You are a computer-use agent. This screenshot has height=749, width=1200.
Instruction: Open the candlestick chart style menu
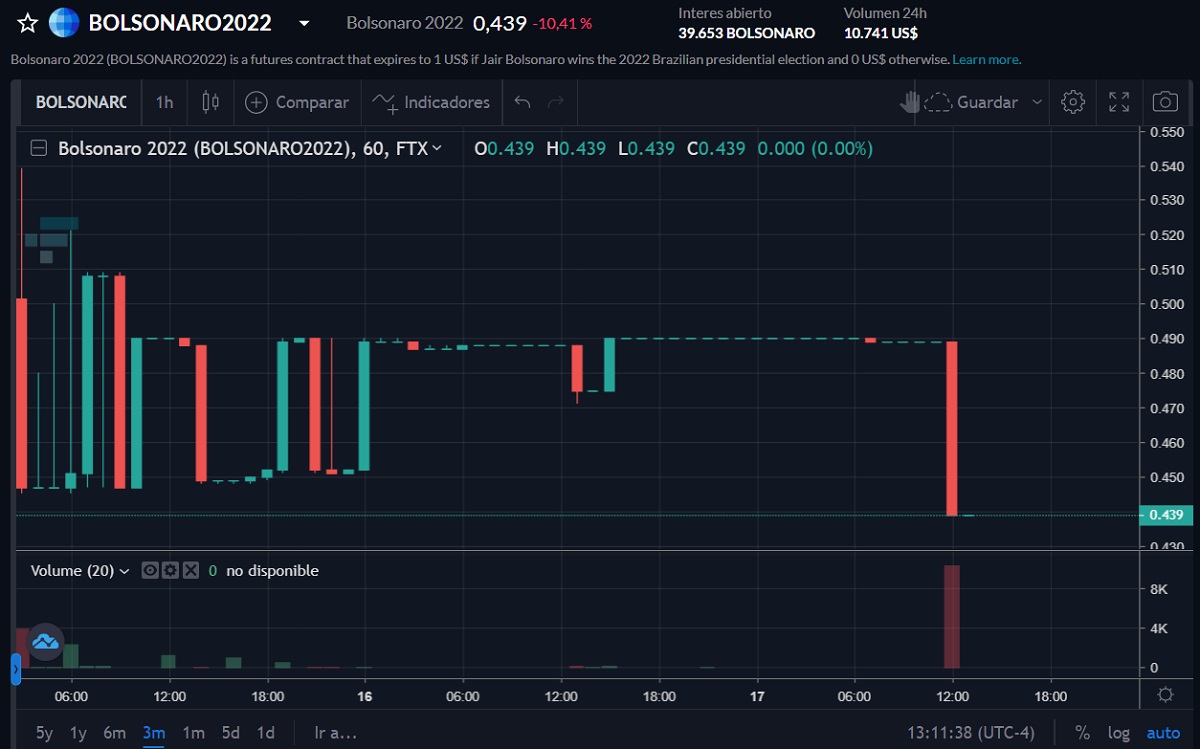[x=211, y=102]
